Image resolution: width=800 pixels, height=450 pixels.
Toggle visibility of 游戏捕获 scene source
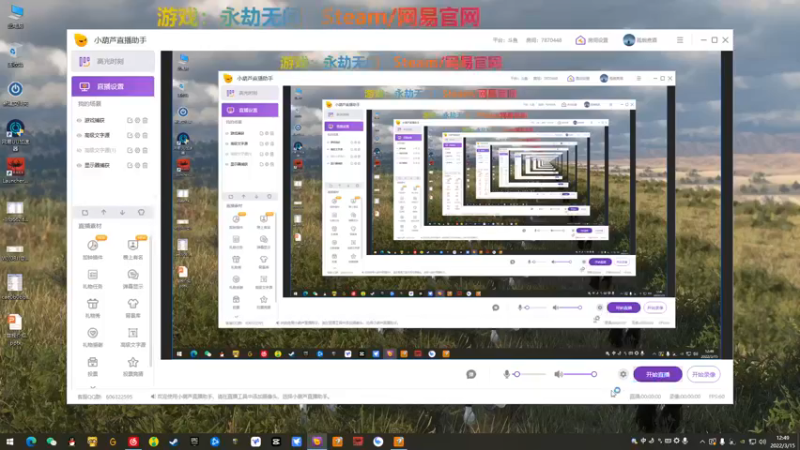pos(79,120)
